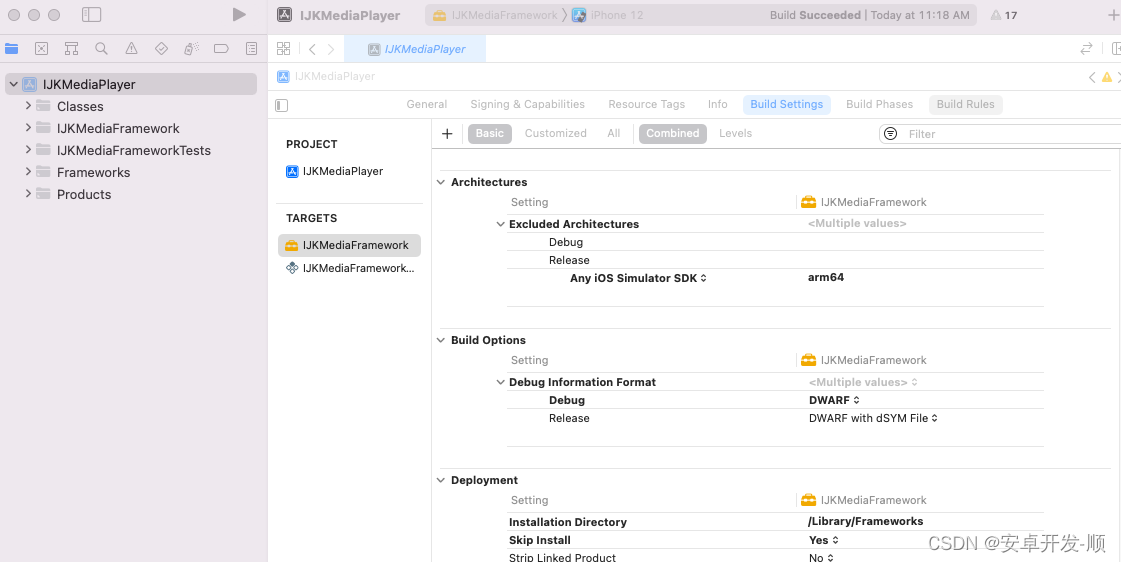Open the Debug navigator icon
Image resolution: width=1121 pixels, height=562 pixels.
click(x=191, y=49)
